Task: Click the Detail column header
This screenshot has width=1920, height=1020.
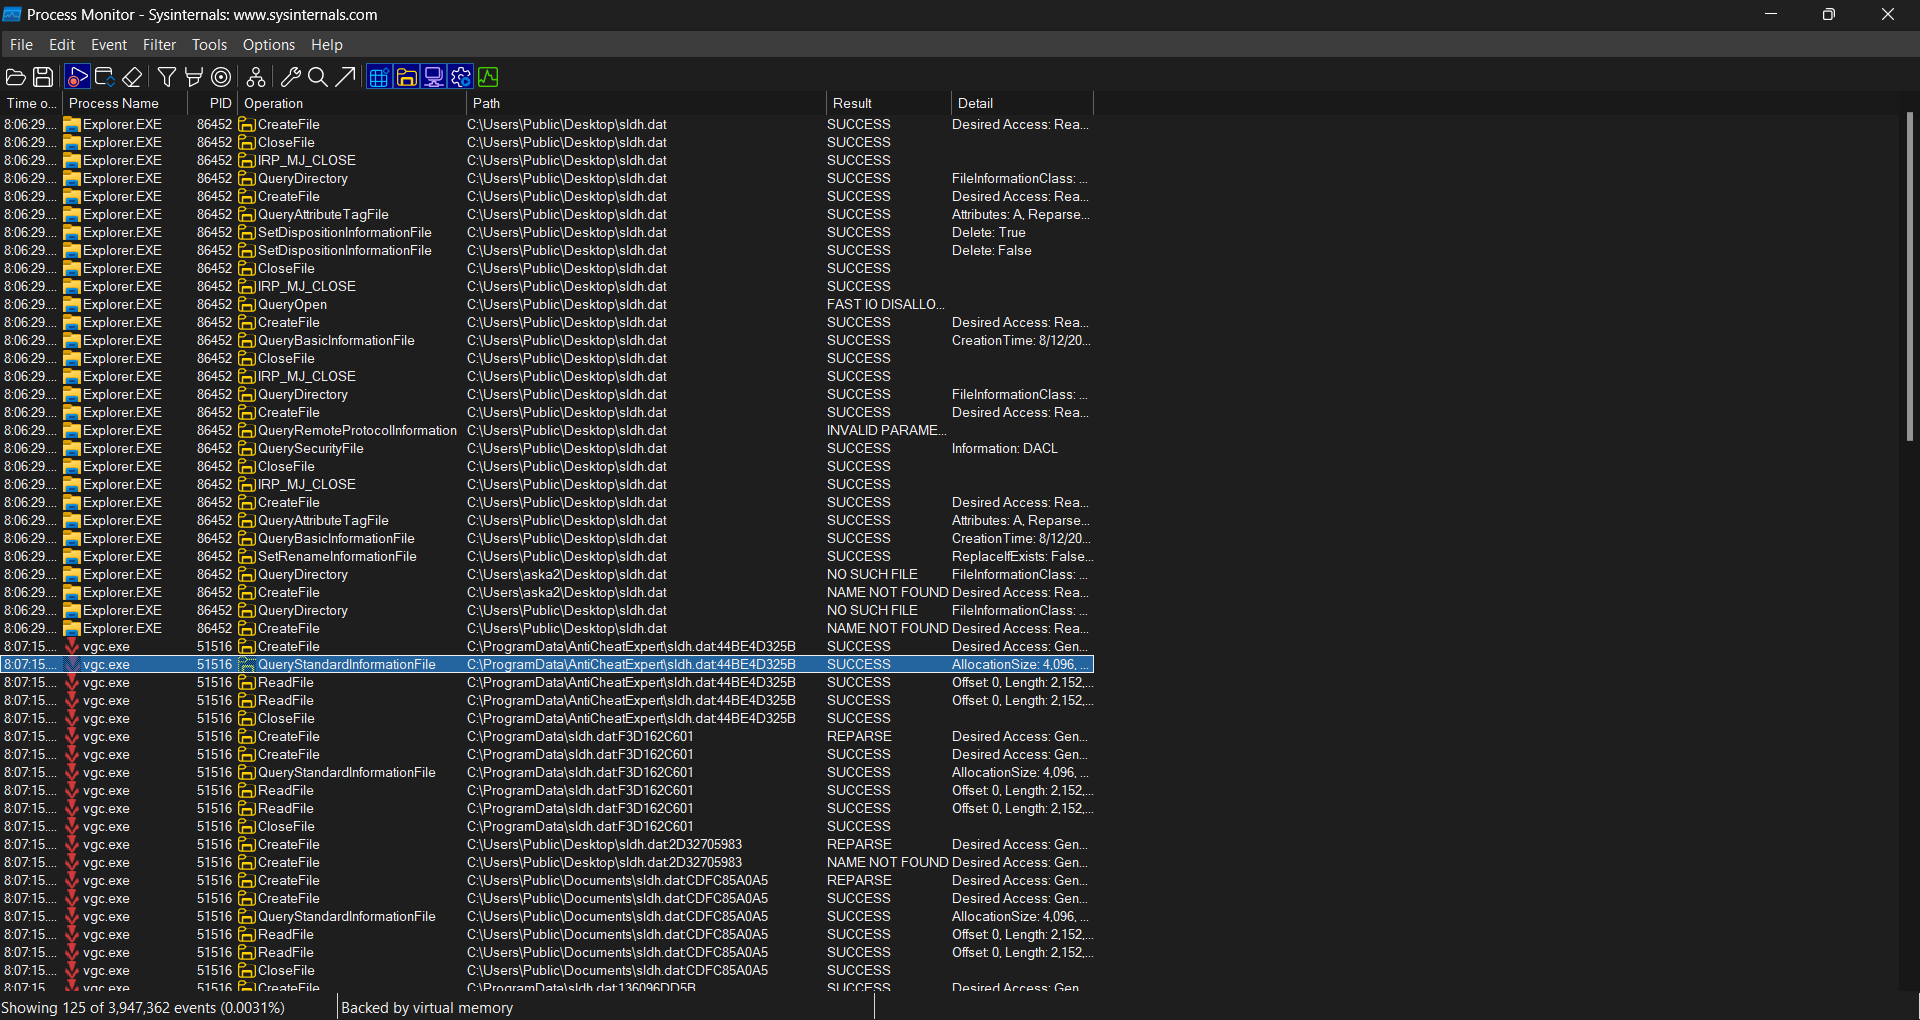Action: pos(1022,103)
